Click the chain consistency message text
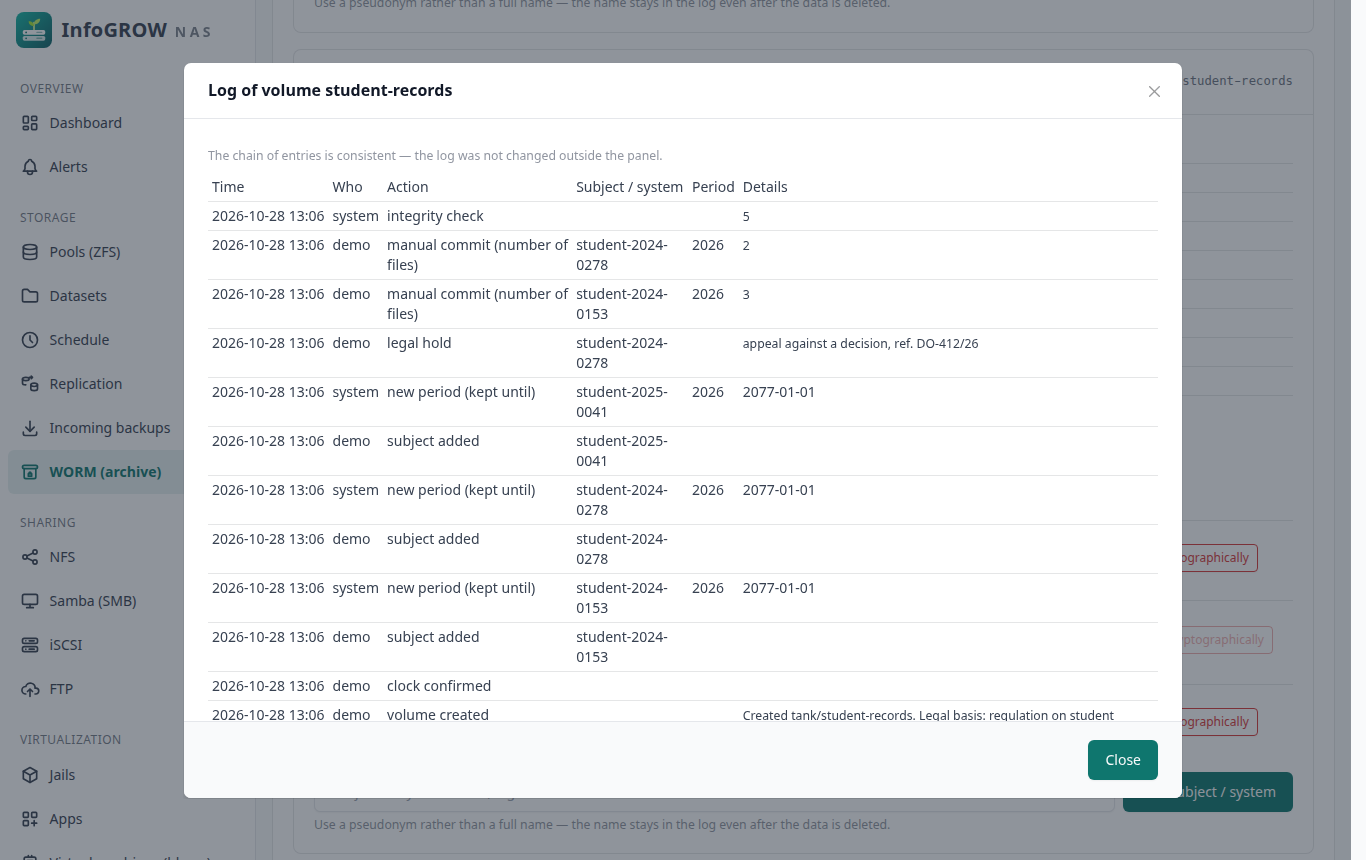Screen dimensions: 1366x860 click(435, 155)
